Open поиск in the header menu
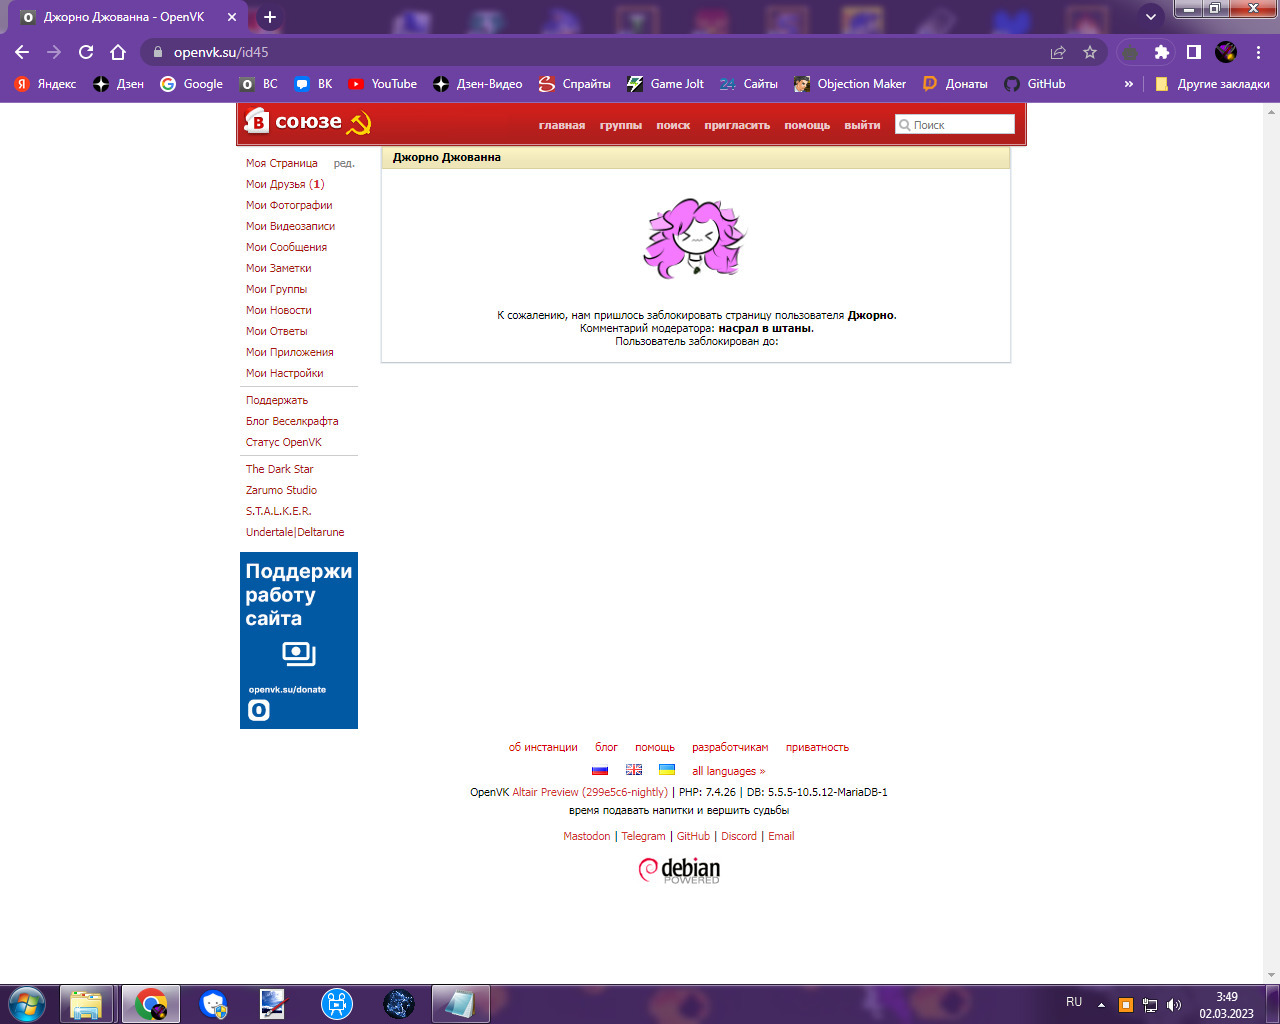Image resolution: width=1280 pixels, height=1024 pixels. [x=673, y=125]
